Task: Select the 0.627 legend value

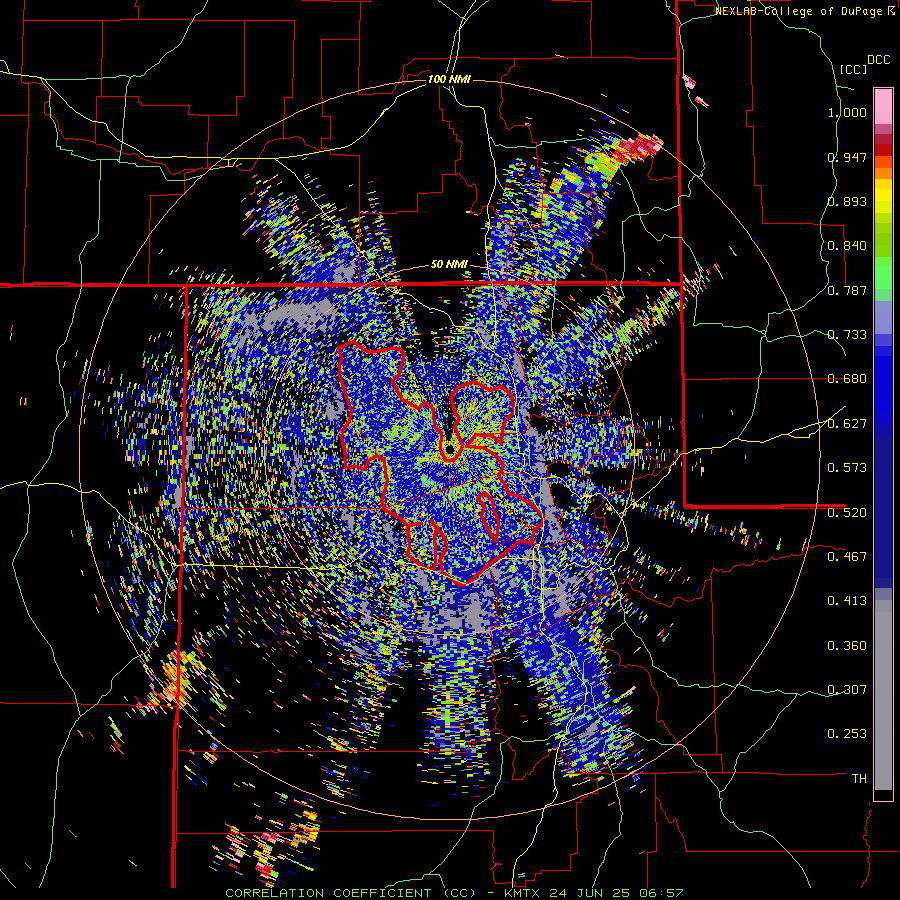Action: pyautogui.click(x=847, y=424)
